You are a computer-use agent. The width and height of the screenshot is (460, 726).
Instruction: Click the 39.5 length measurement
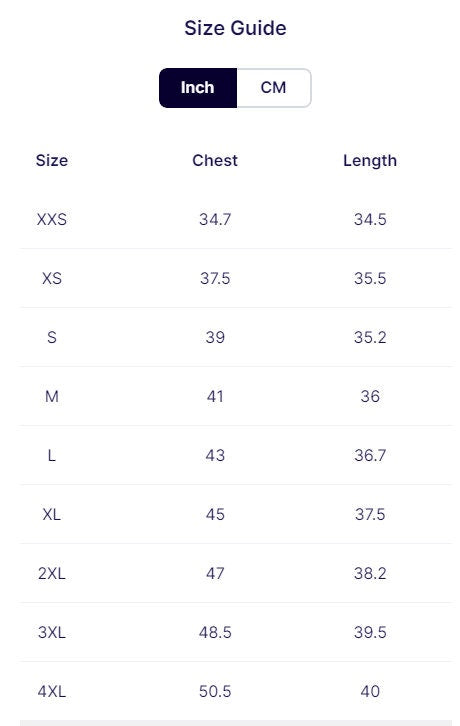370,632
